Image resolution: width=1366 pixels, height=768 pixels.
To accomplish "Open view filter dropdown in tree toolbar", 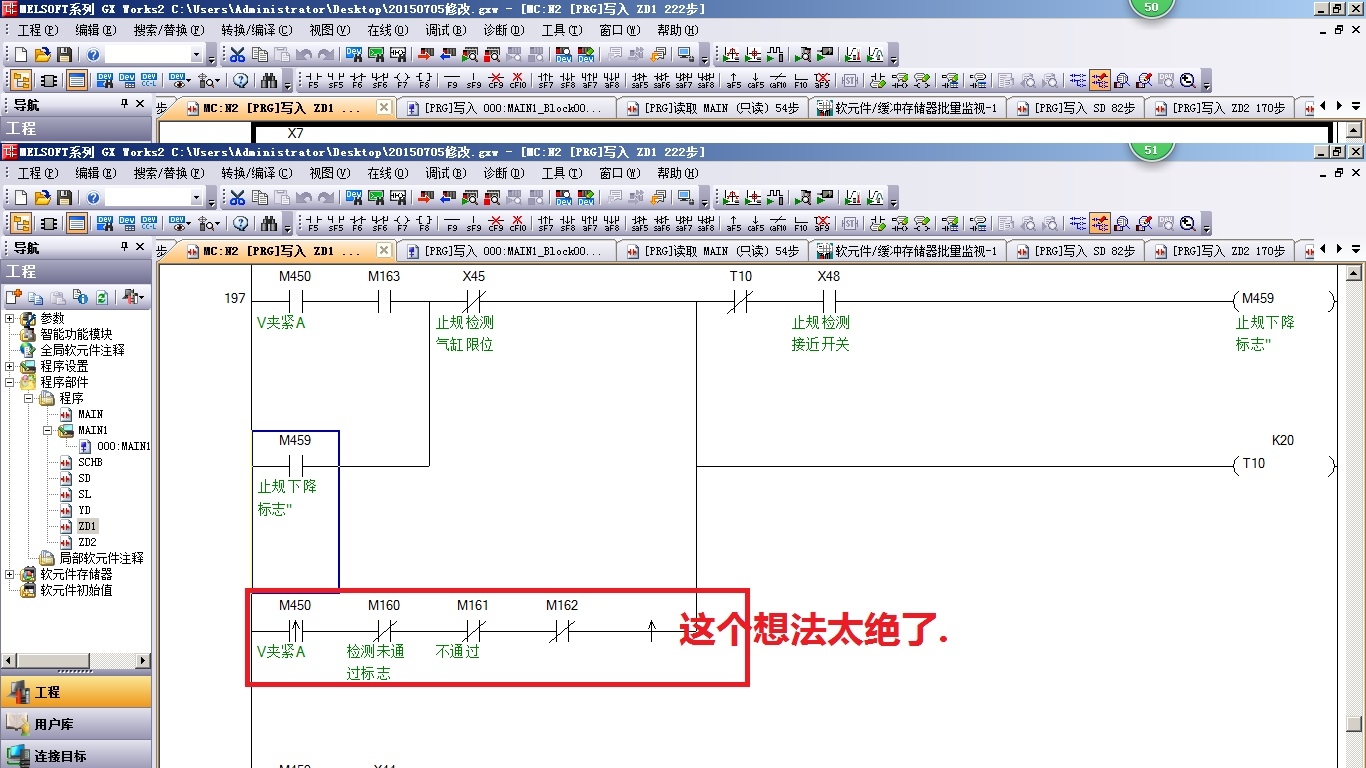I will [132, 298].
